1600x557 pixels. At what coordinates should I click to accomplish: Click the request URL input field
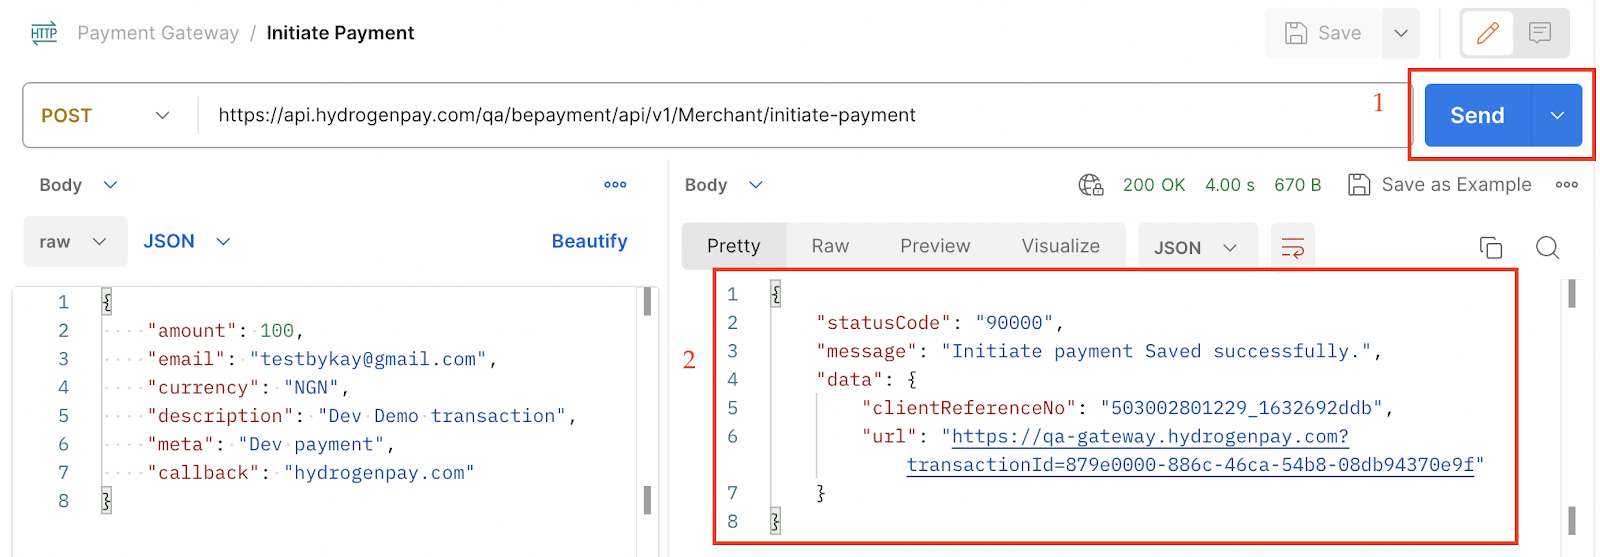point(804,115)
